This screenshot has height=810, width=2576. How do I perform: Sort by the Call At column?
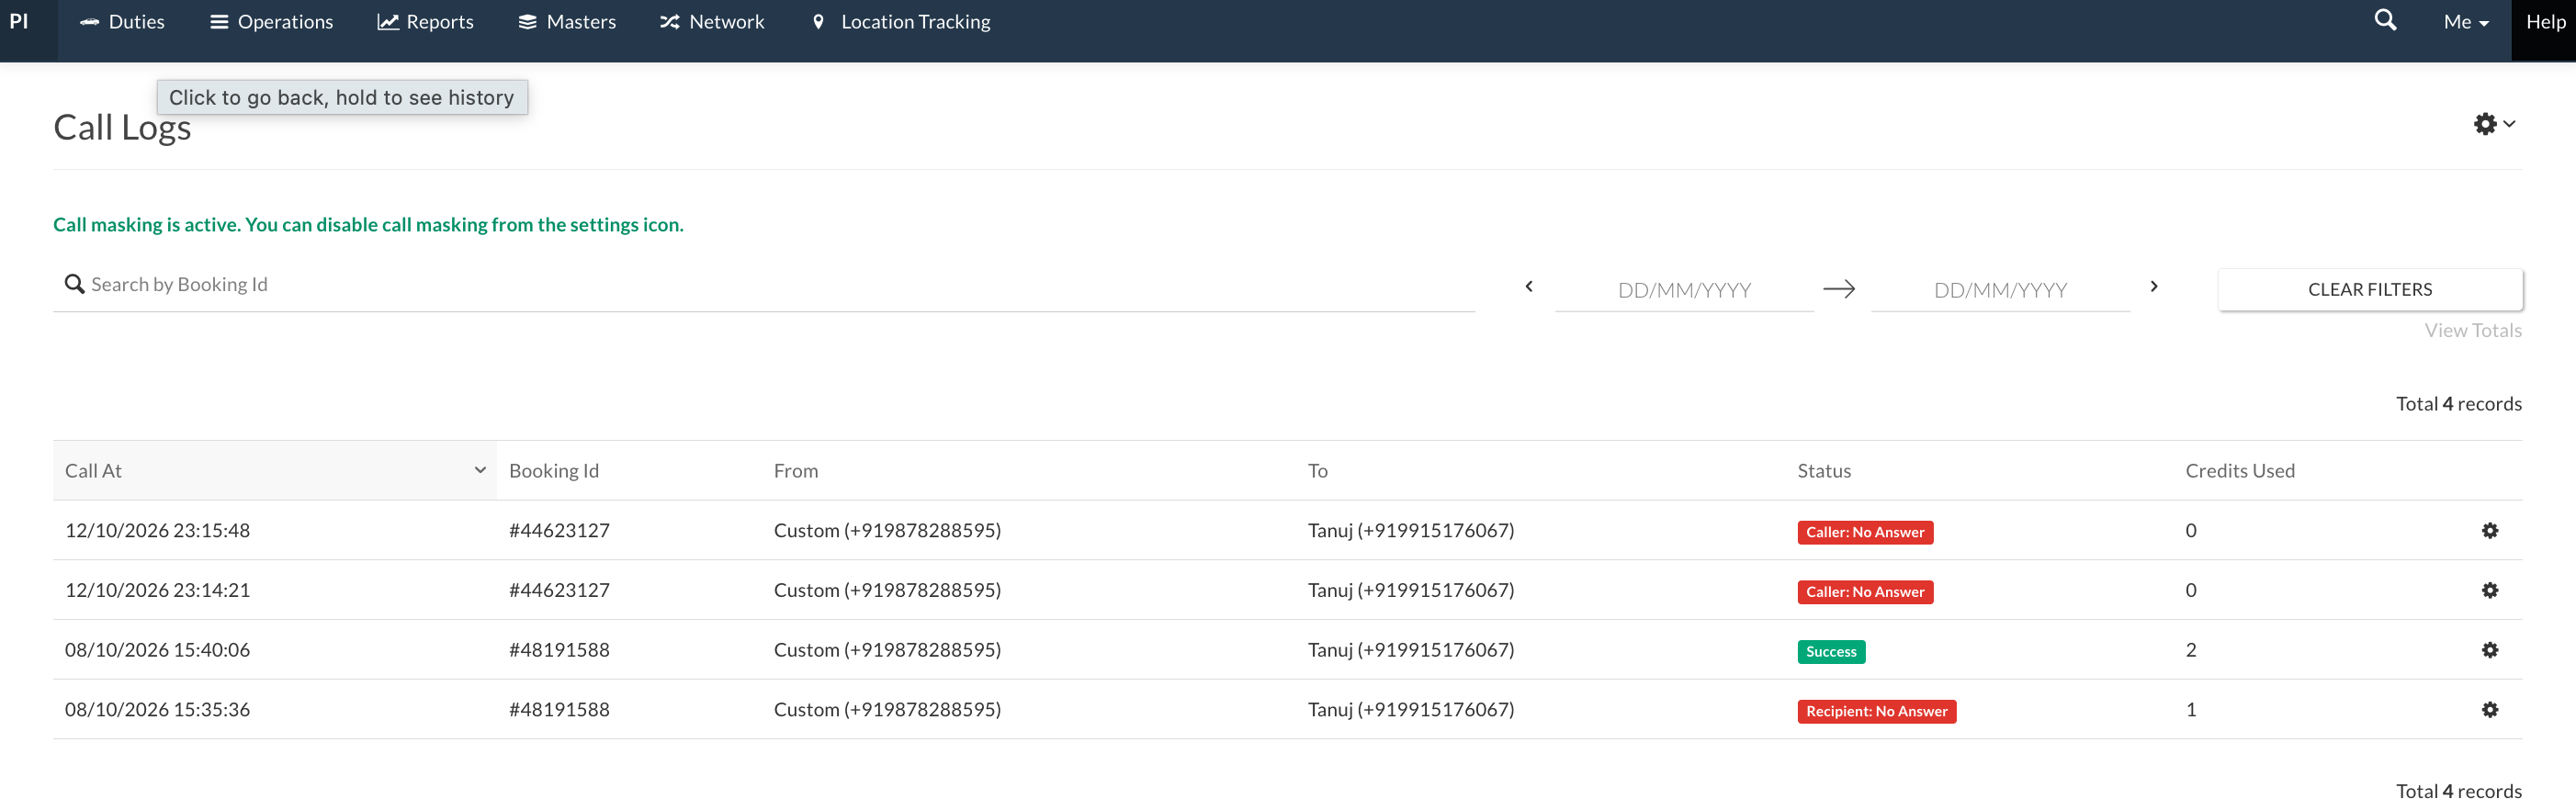275,471
